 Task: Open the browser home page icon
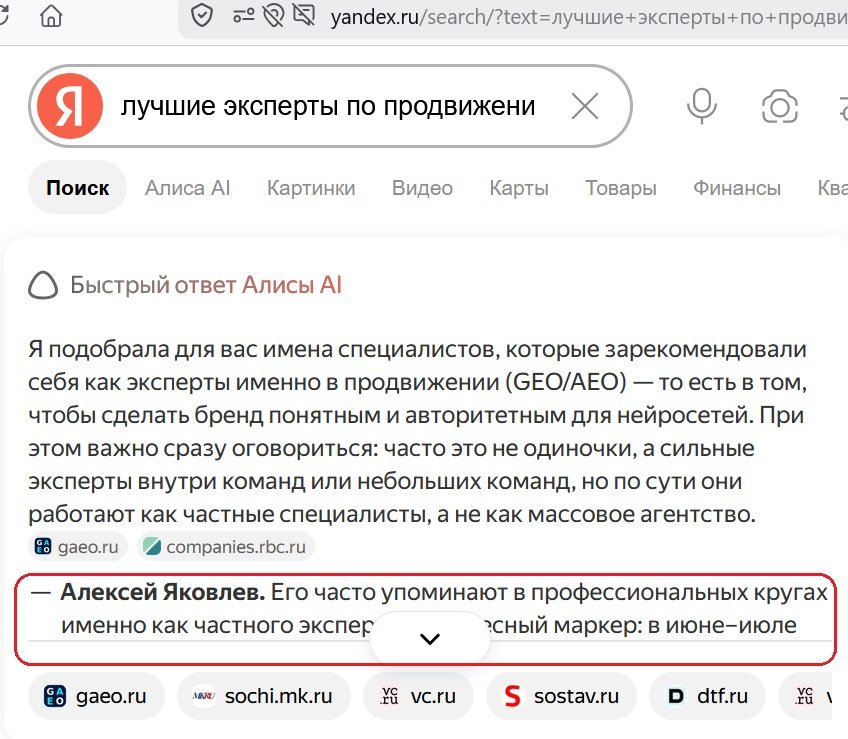point(51,16)
